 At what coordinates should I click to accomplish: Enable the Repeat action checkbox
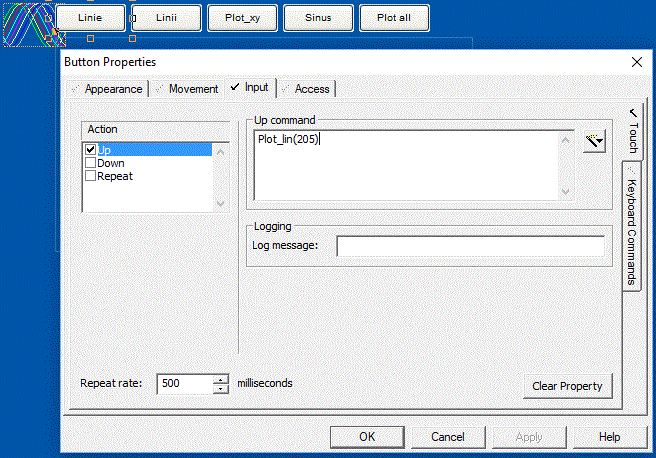coord(91,176)
